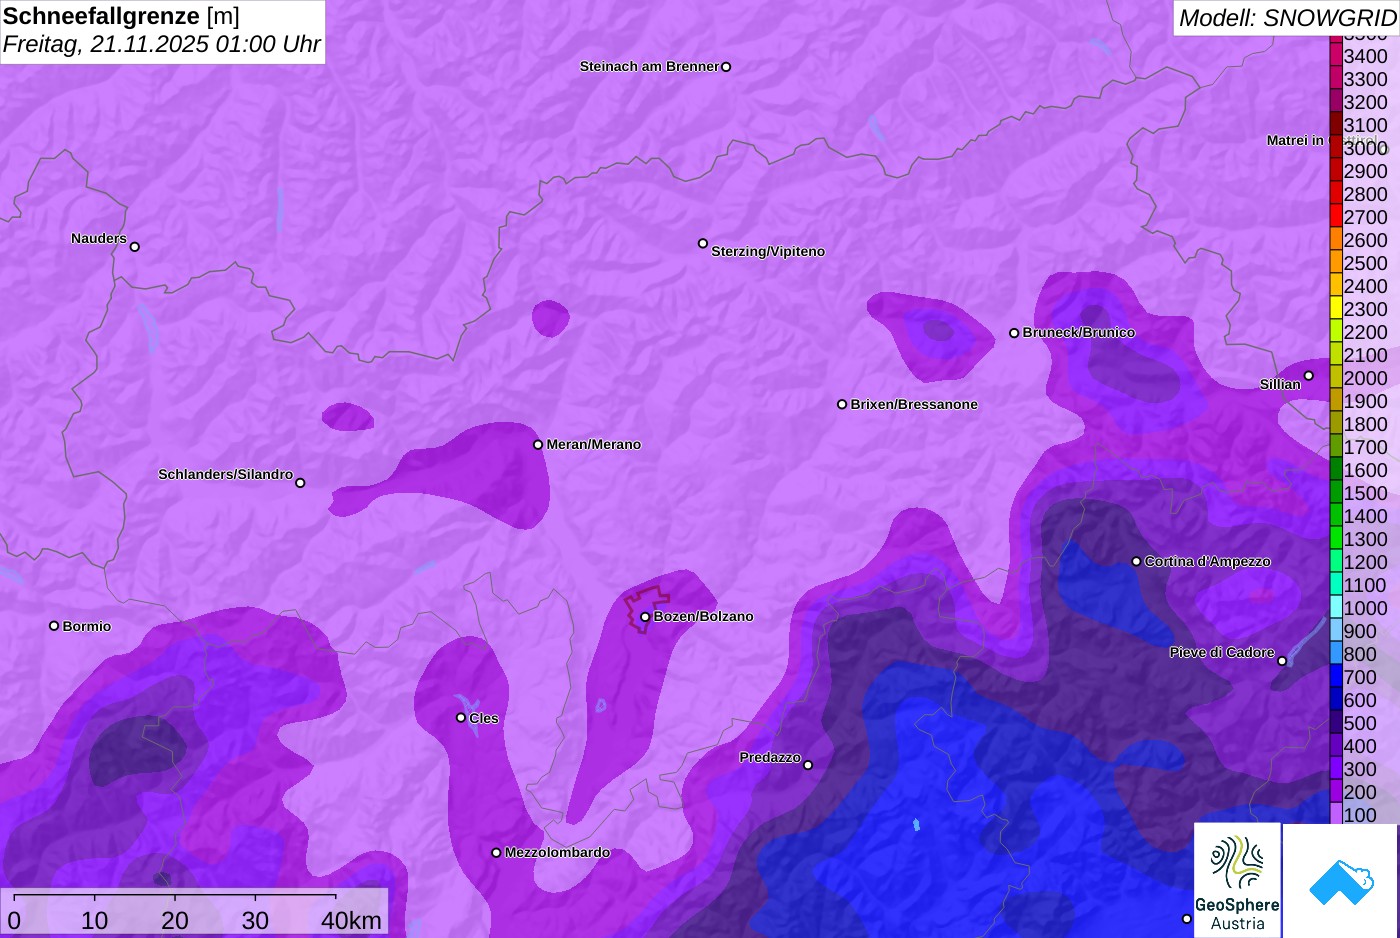Viewport: 1400px width, 938px height.
Task: Click the 2700 m red legend swatch
Action: 1335,216
